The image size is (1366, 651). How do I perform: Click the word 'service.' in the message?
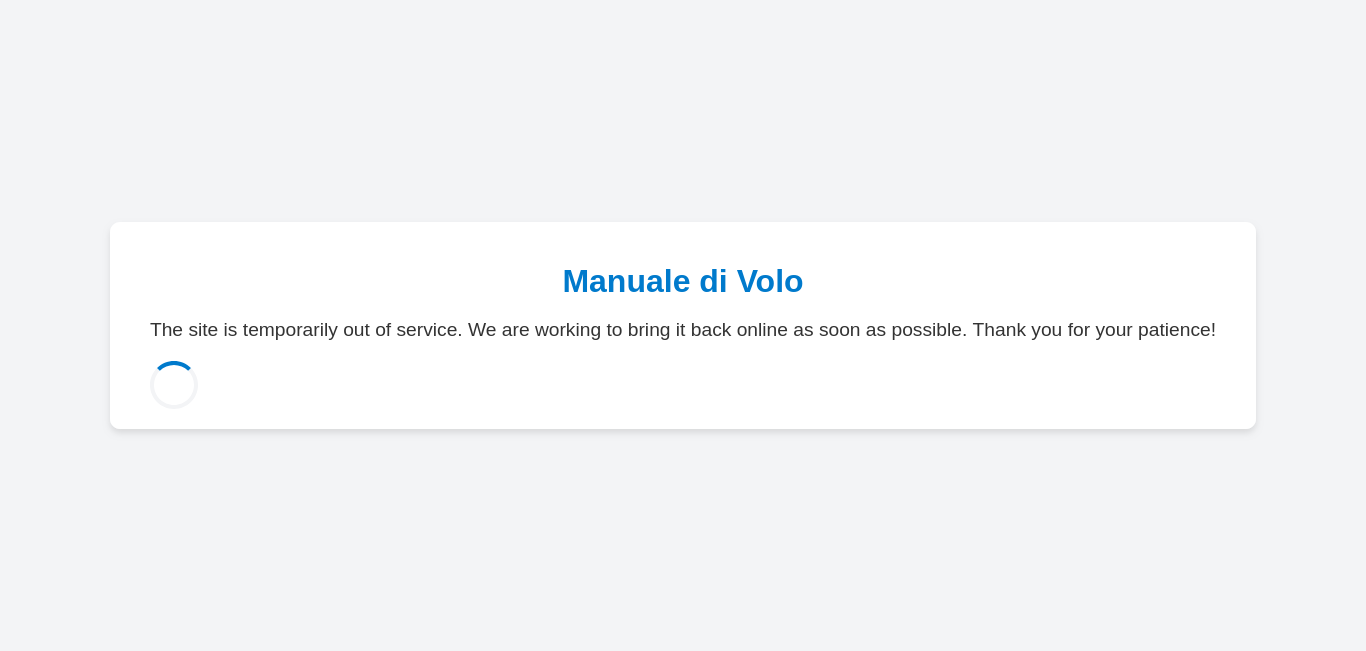(430, 330)
